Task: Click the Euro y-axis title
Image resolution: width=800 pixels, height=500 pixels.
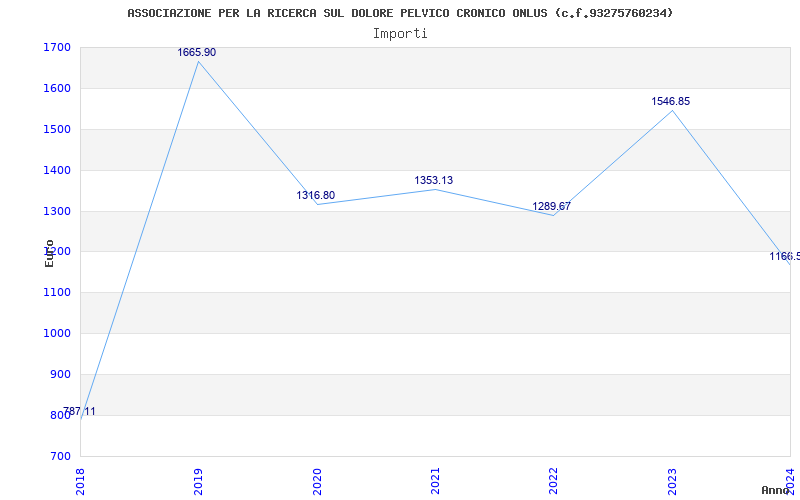Action: tap(49, 253)
